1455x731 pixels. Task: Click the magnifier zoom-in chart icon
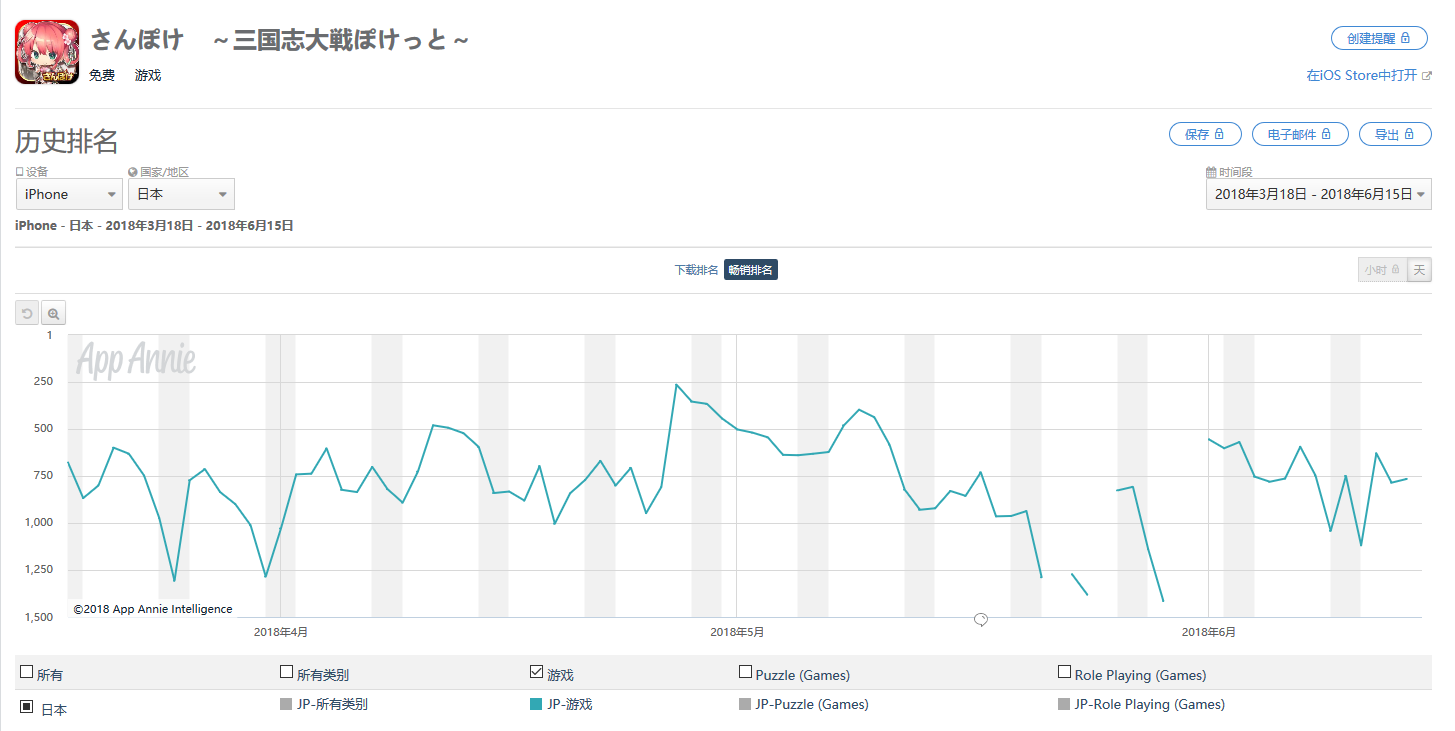pos(54,314)
